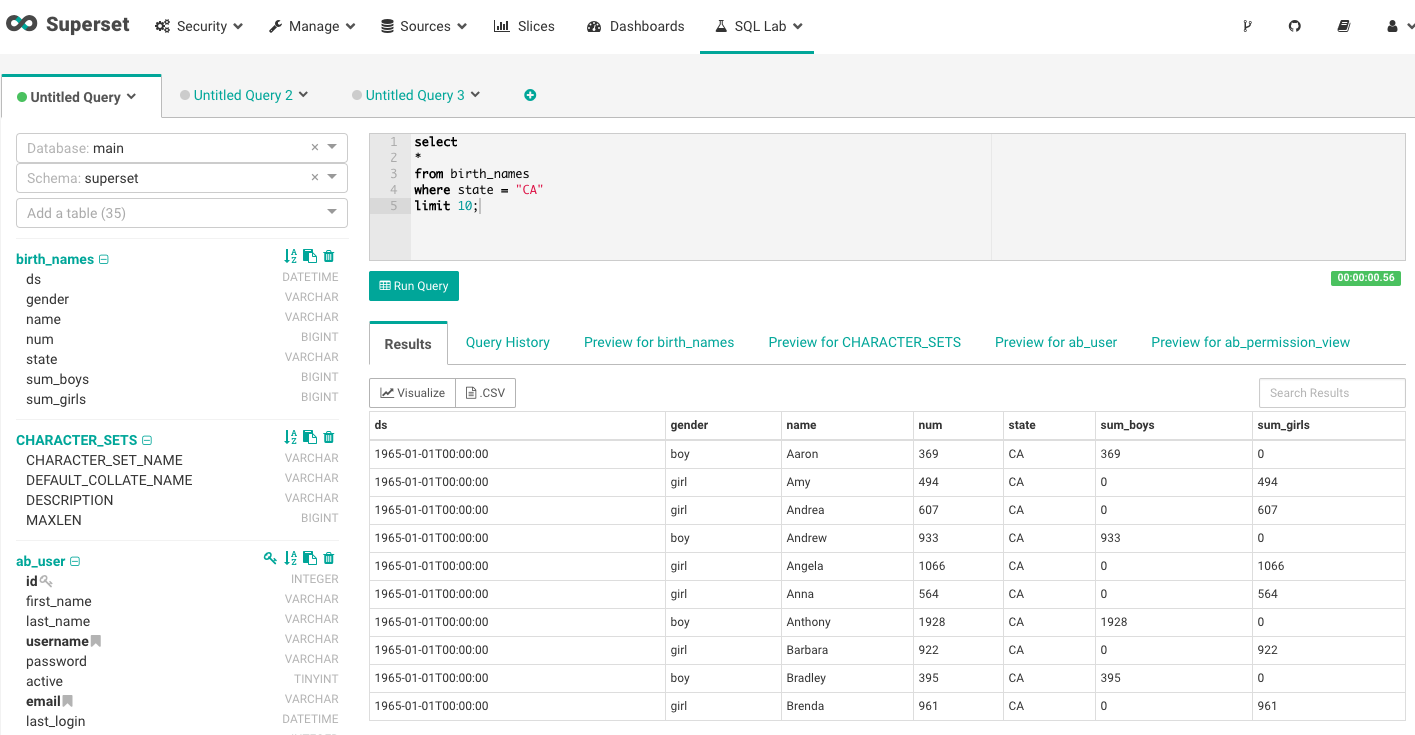Open the documentation book icon
The height and width of the screenshot is (735, 1415).
tap(1344, 26)
